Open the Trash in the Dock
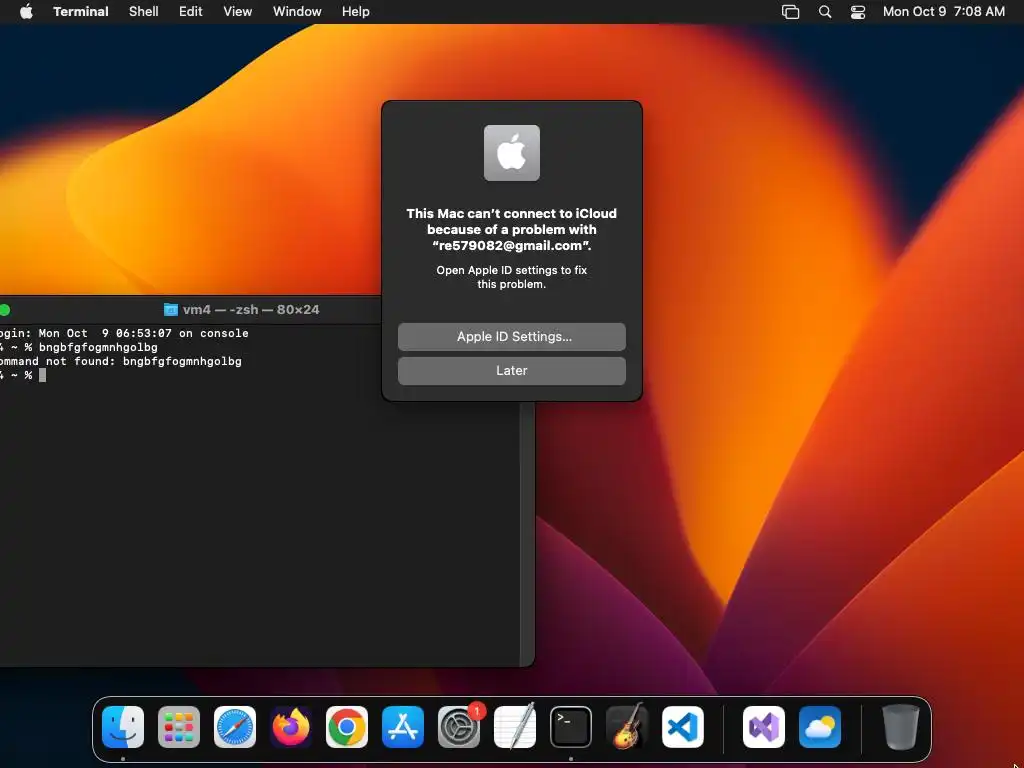This screenshot has width=1024, height=768. pyautogui.click(x=901, y=727)
